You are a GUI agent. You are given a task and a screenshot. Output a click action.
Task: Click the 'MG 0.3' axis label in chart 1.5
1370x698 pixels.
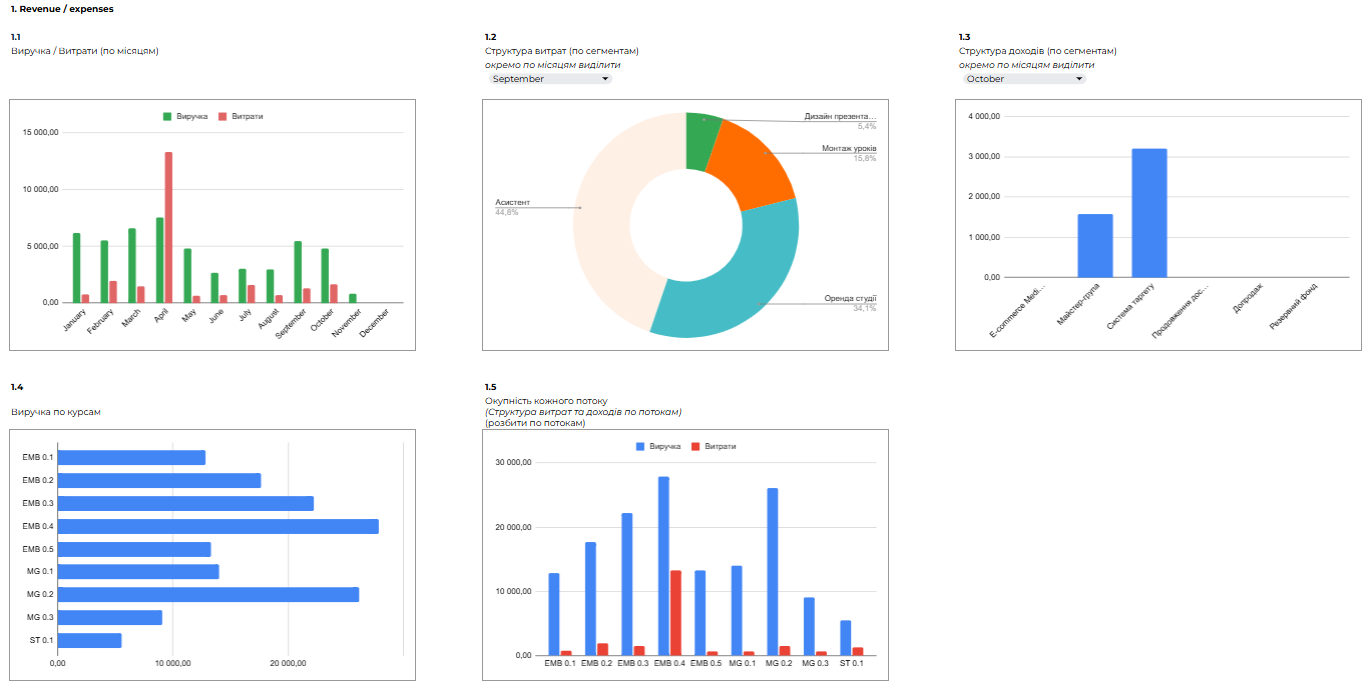[x=815, y=663]
